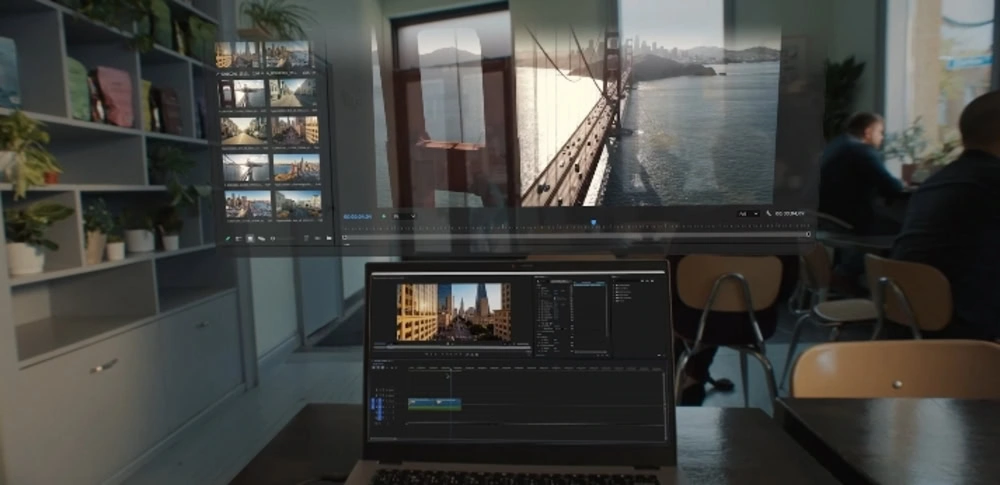Open zoom level dropdown in floating monitor
Image resolution: width=1000 pixels, height=485 pixels.
403,215
